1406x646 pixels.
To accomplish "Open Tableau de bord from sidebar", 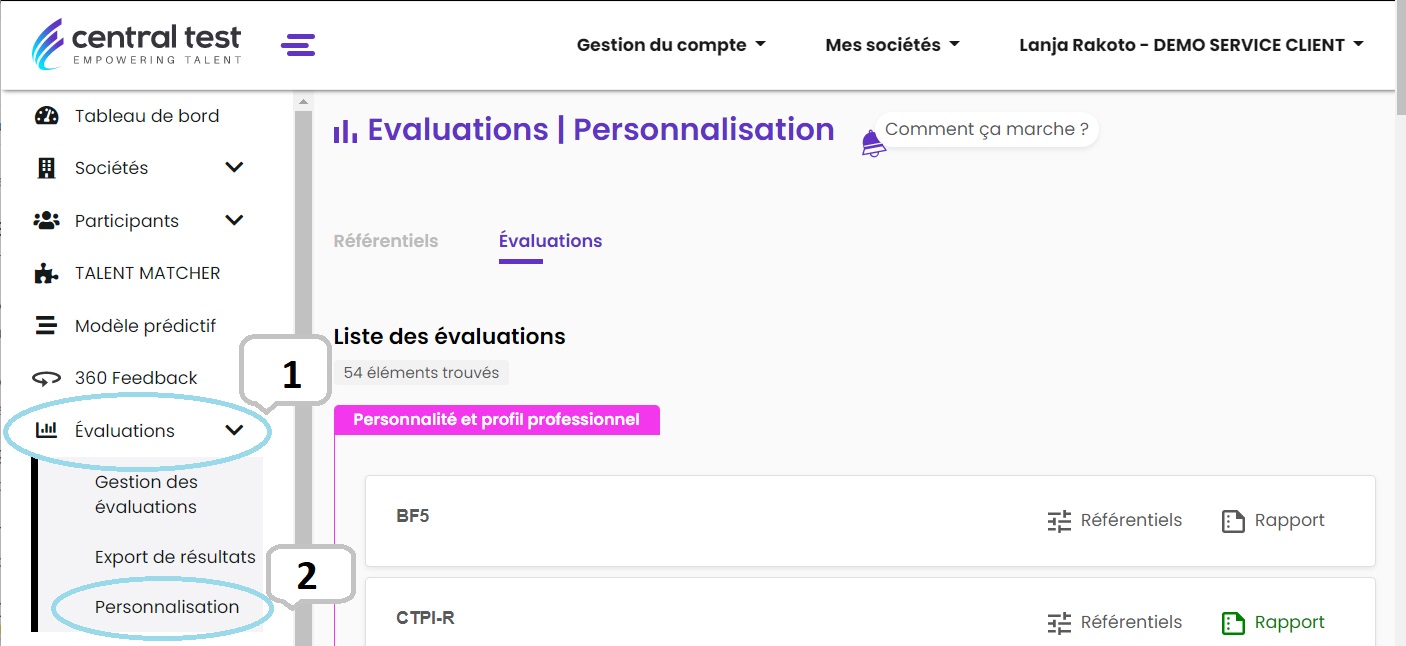I will pos(146,116).
